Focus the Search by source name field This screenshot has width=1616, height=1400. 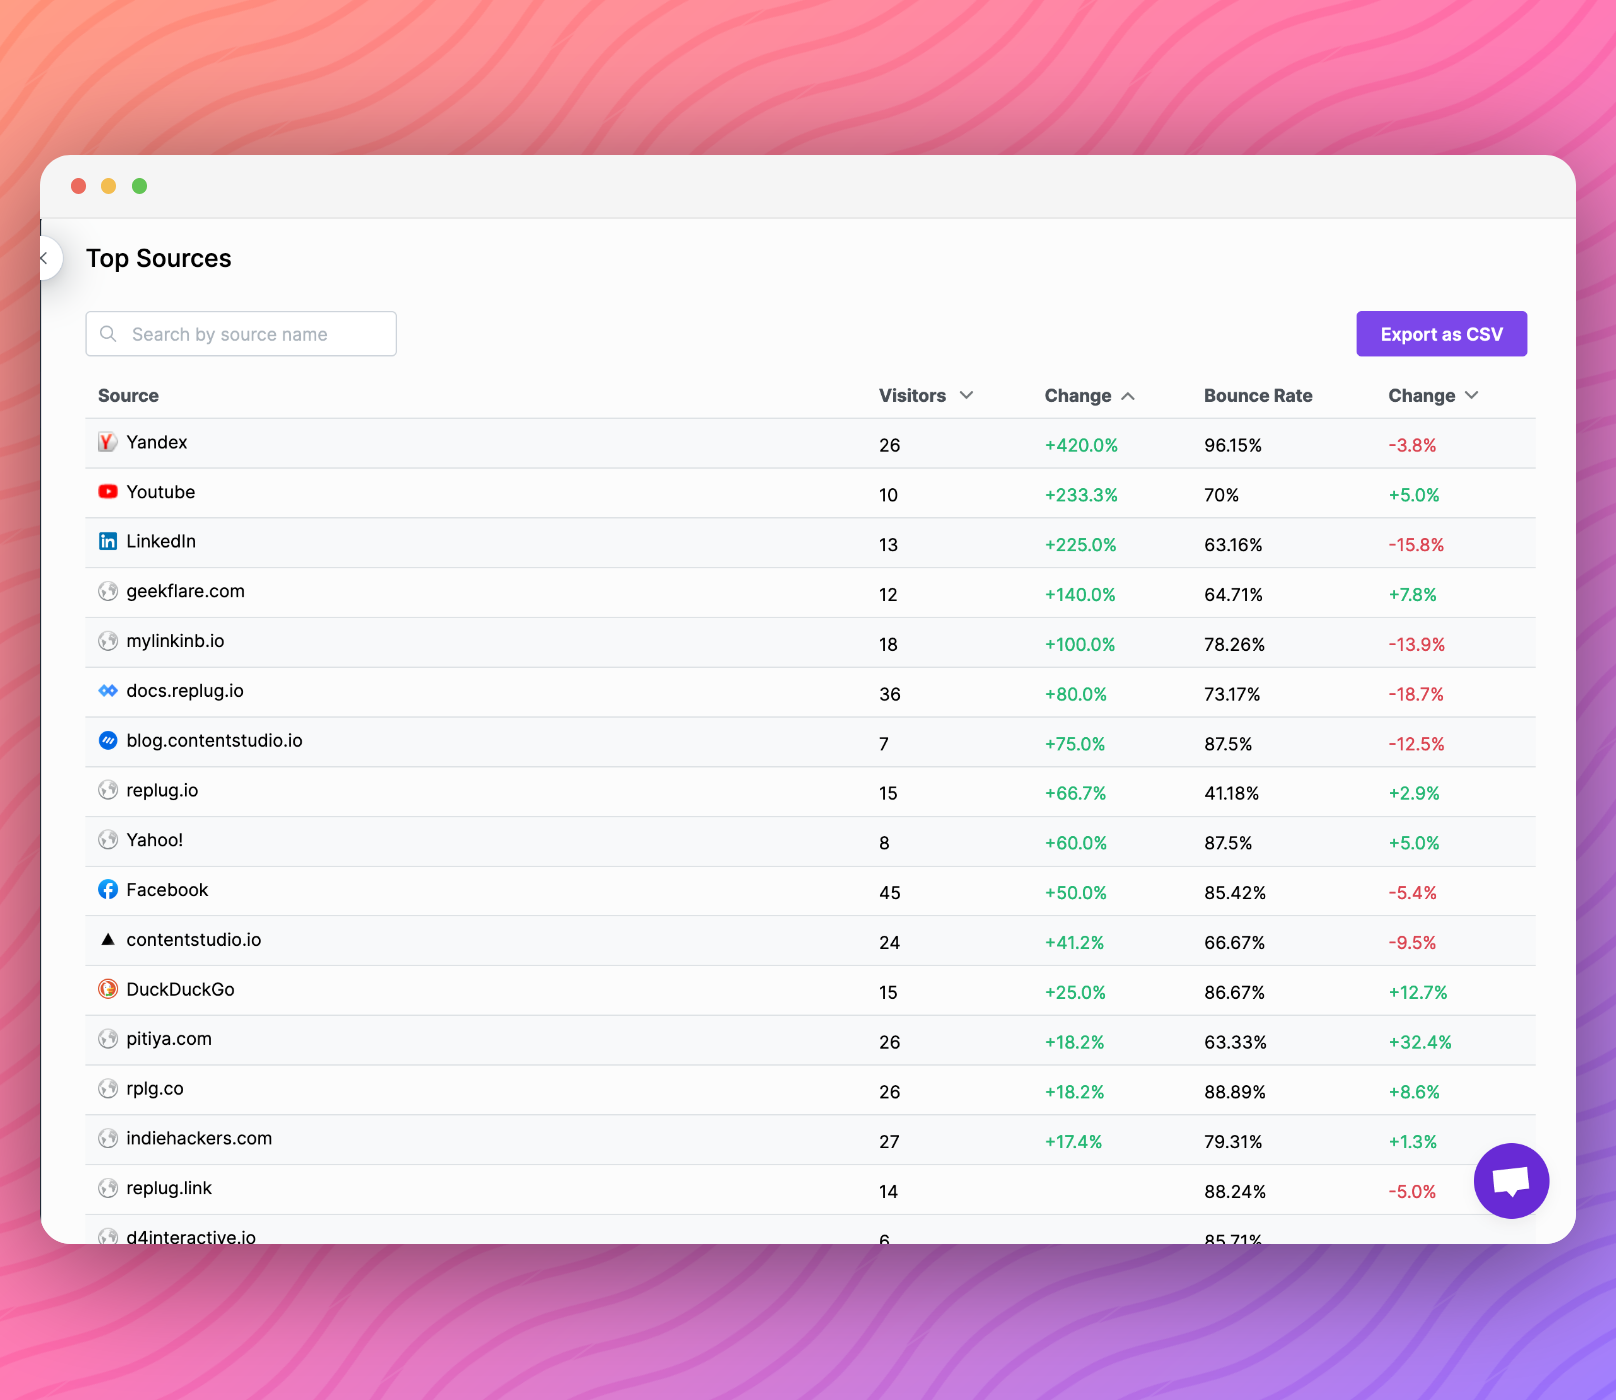point(241,334)
